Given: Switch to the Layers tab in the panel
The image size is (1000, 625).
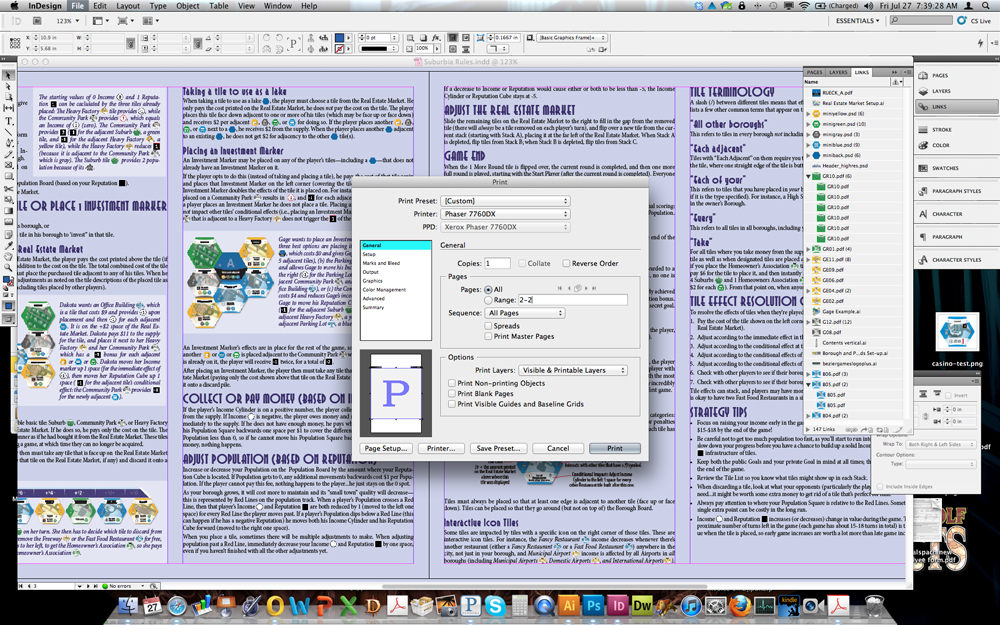Looking at the screenshot, I should [838, 73].
